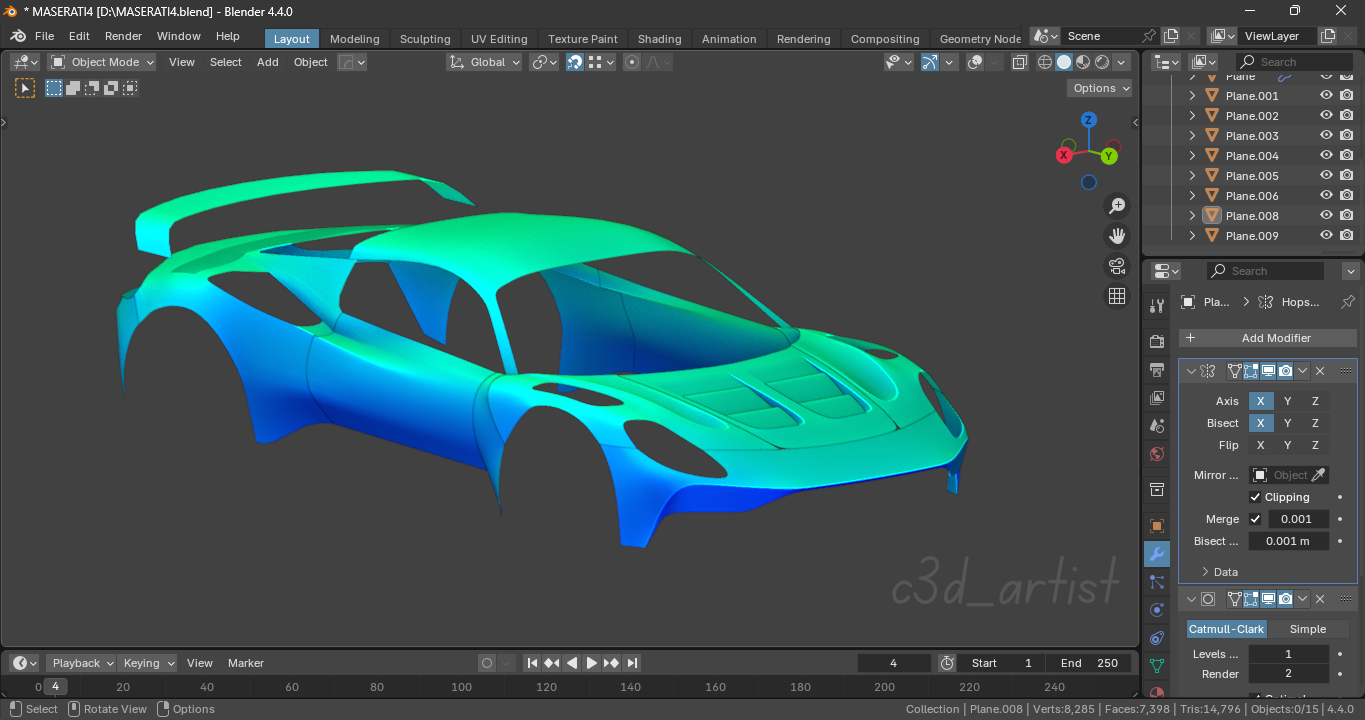Enable Mirror axis Y
This screenshot has height=720, width=1365.
coord(1288,401)
